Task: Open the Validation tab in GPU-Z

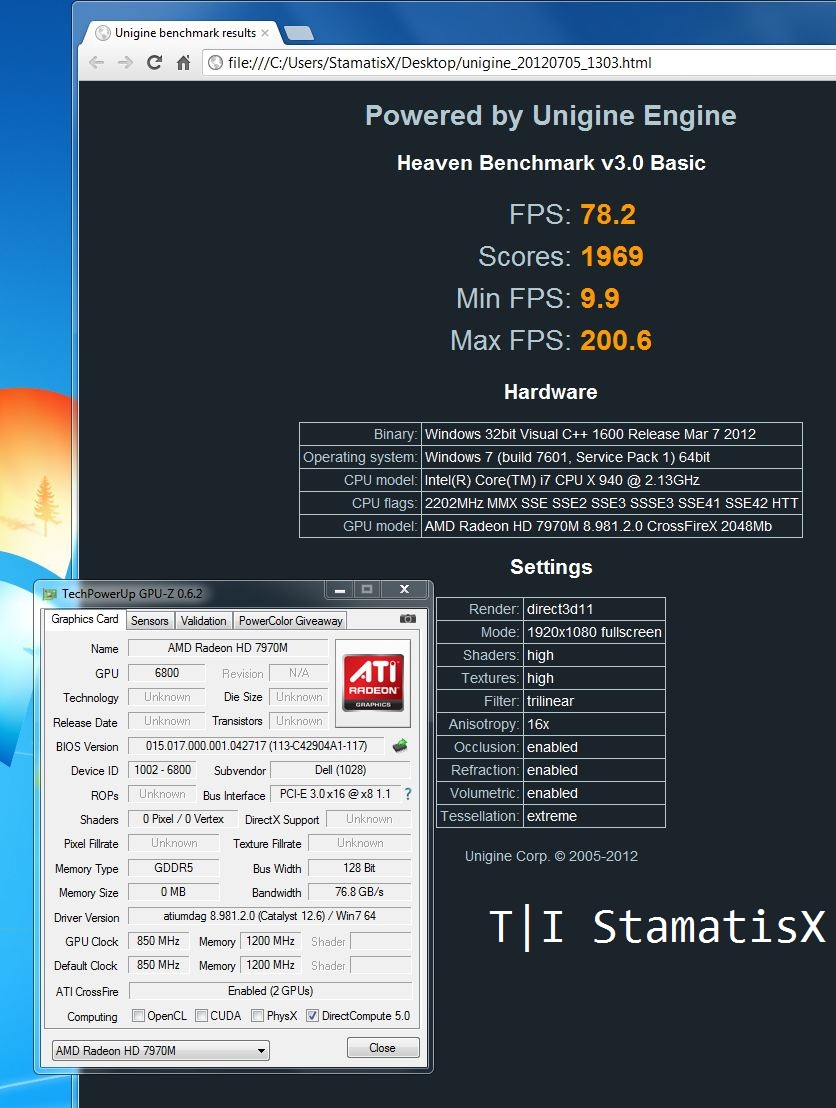Action: tap(204, 621)
